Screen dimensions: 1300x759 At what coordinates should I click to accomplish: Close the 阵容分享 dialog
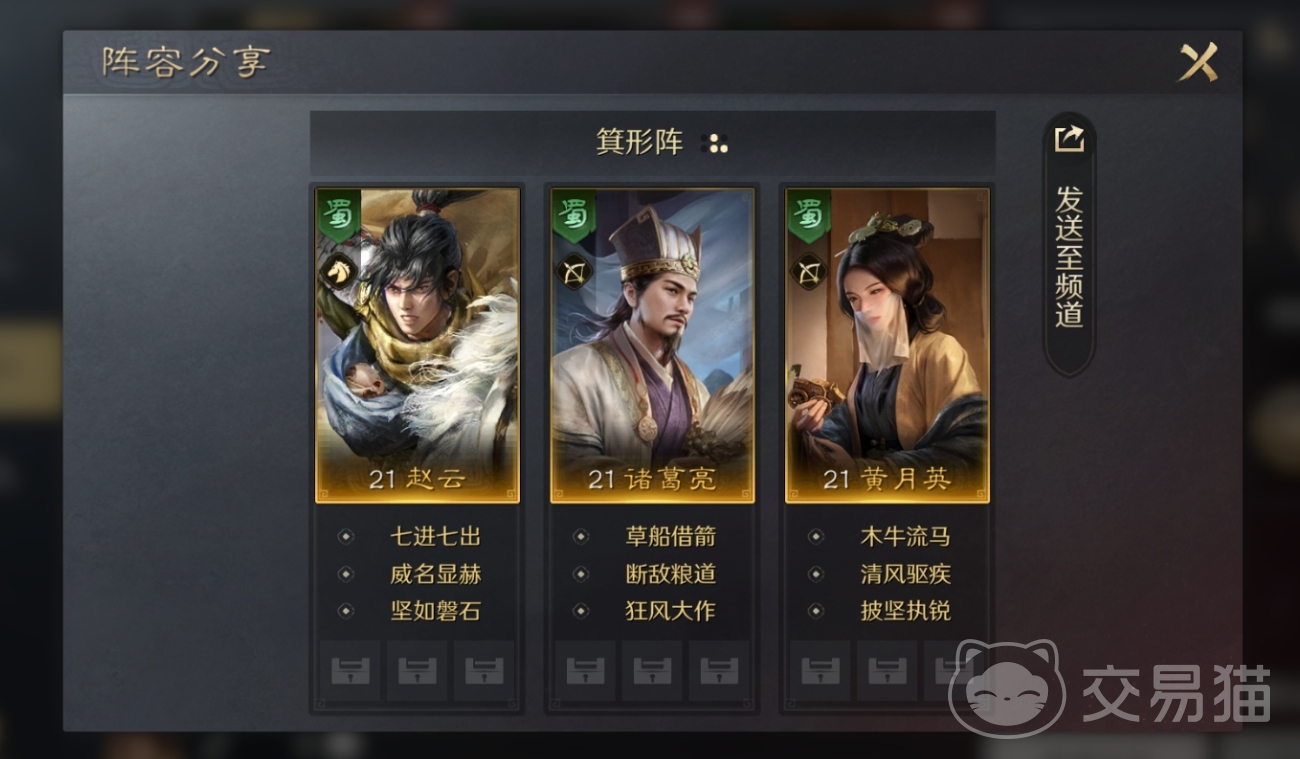[x=1197, y=63]
